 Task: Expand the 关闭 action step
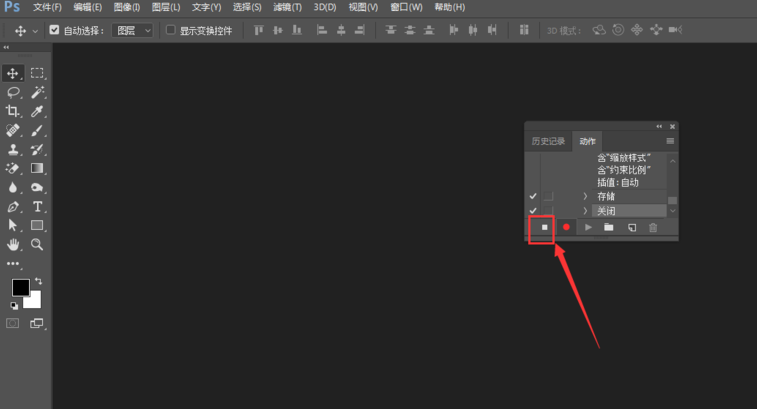[585, 211]
